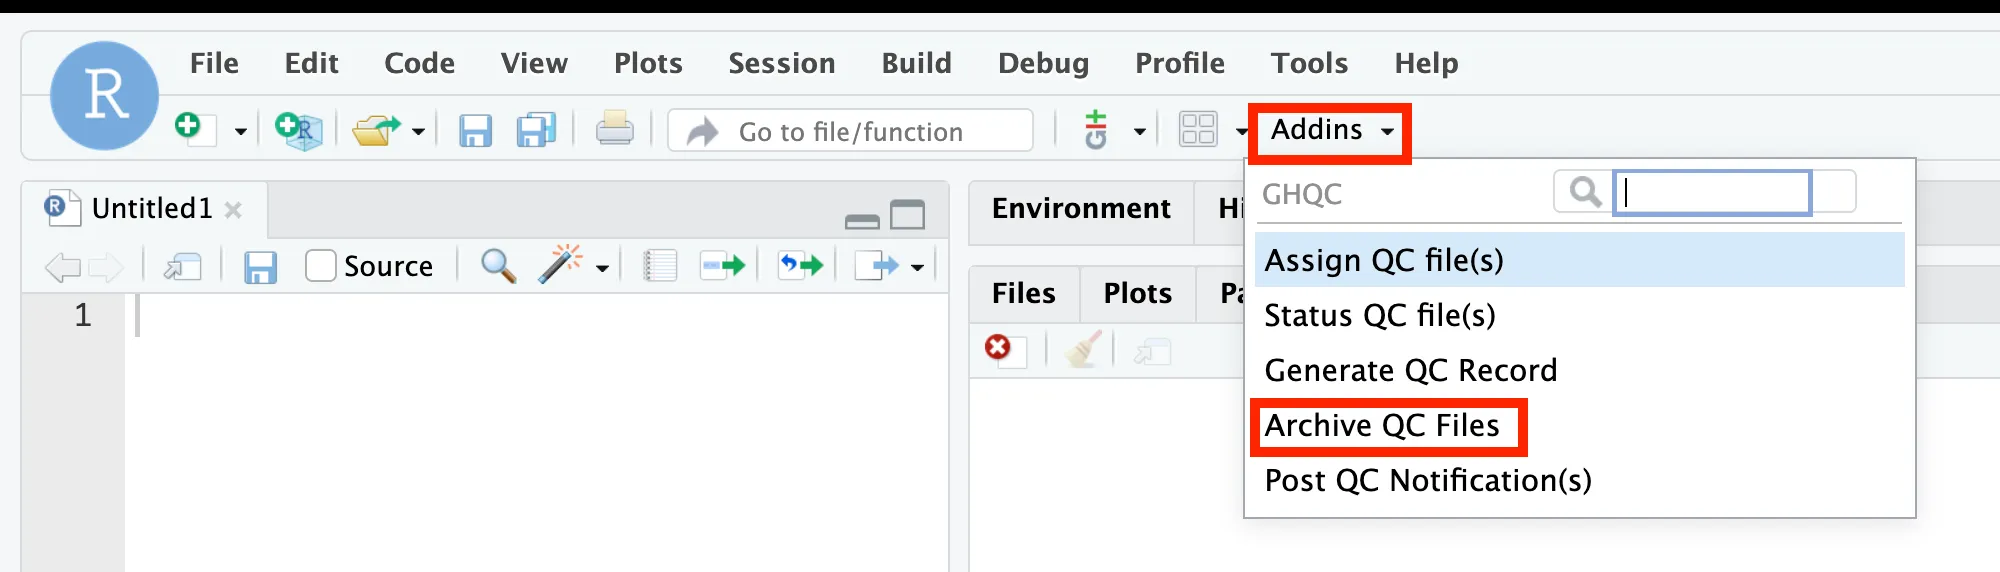
Task: Close the Untitled1 editor tab
Action: tap(233, 210)
